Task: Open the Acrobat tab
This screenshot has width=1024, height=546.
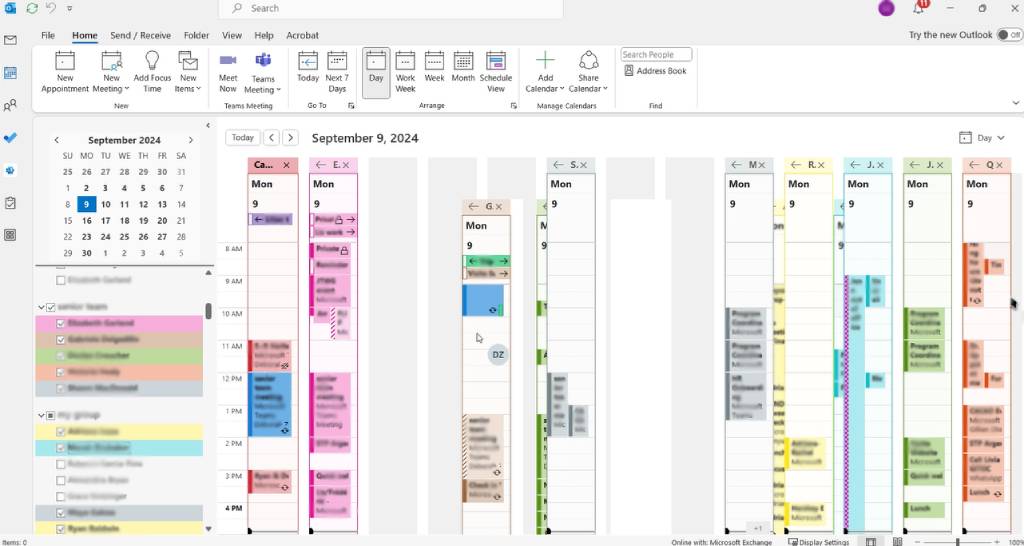Action: [302, 35]
